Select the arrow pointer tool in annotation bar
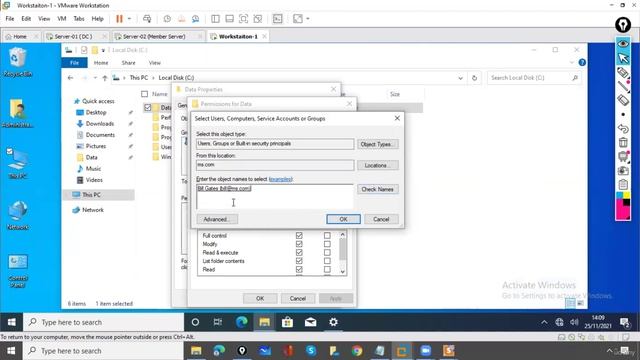Screen dimensions: 640x360 click(x=623, y=58)
